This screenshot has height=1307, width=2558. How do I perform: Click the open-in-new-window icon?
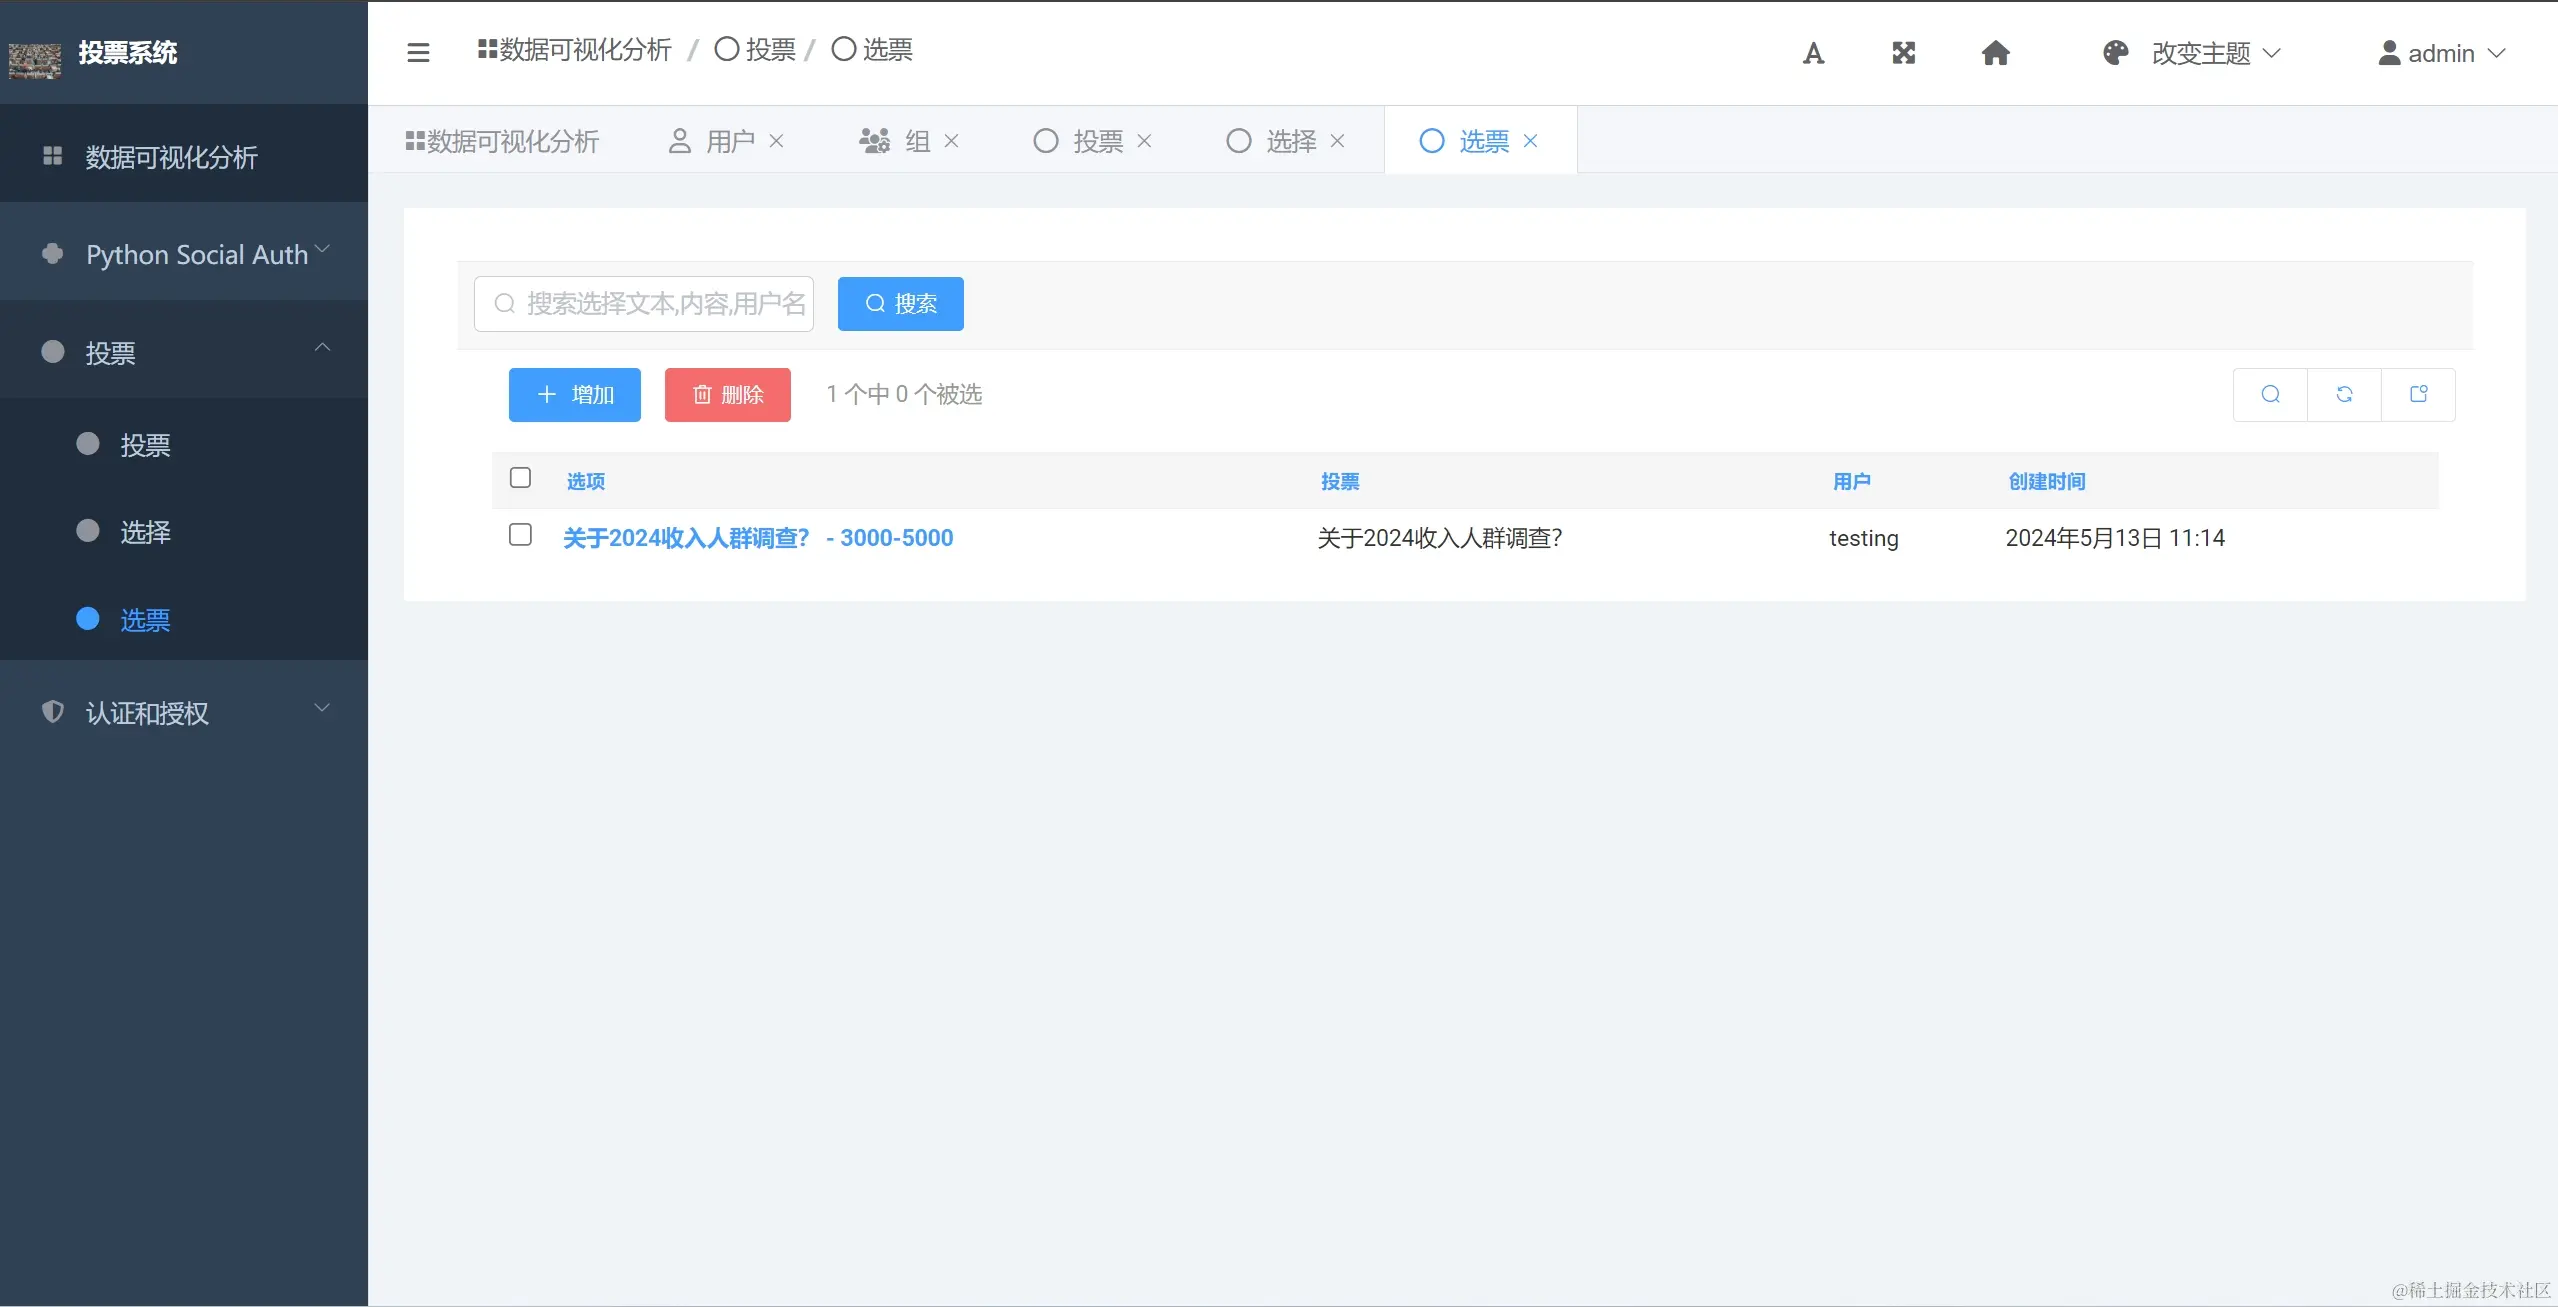click(2418, 394)
